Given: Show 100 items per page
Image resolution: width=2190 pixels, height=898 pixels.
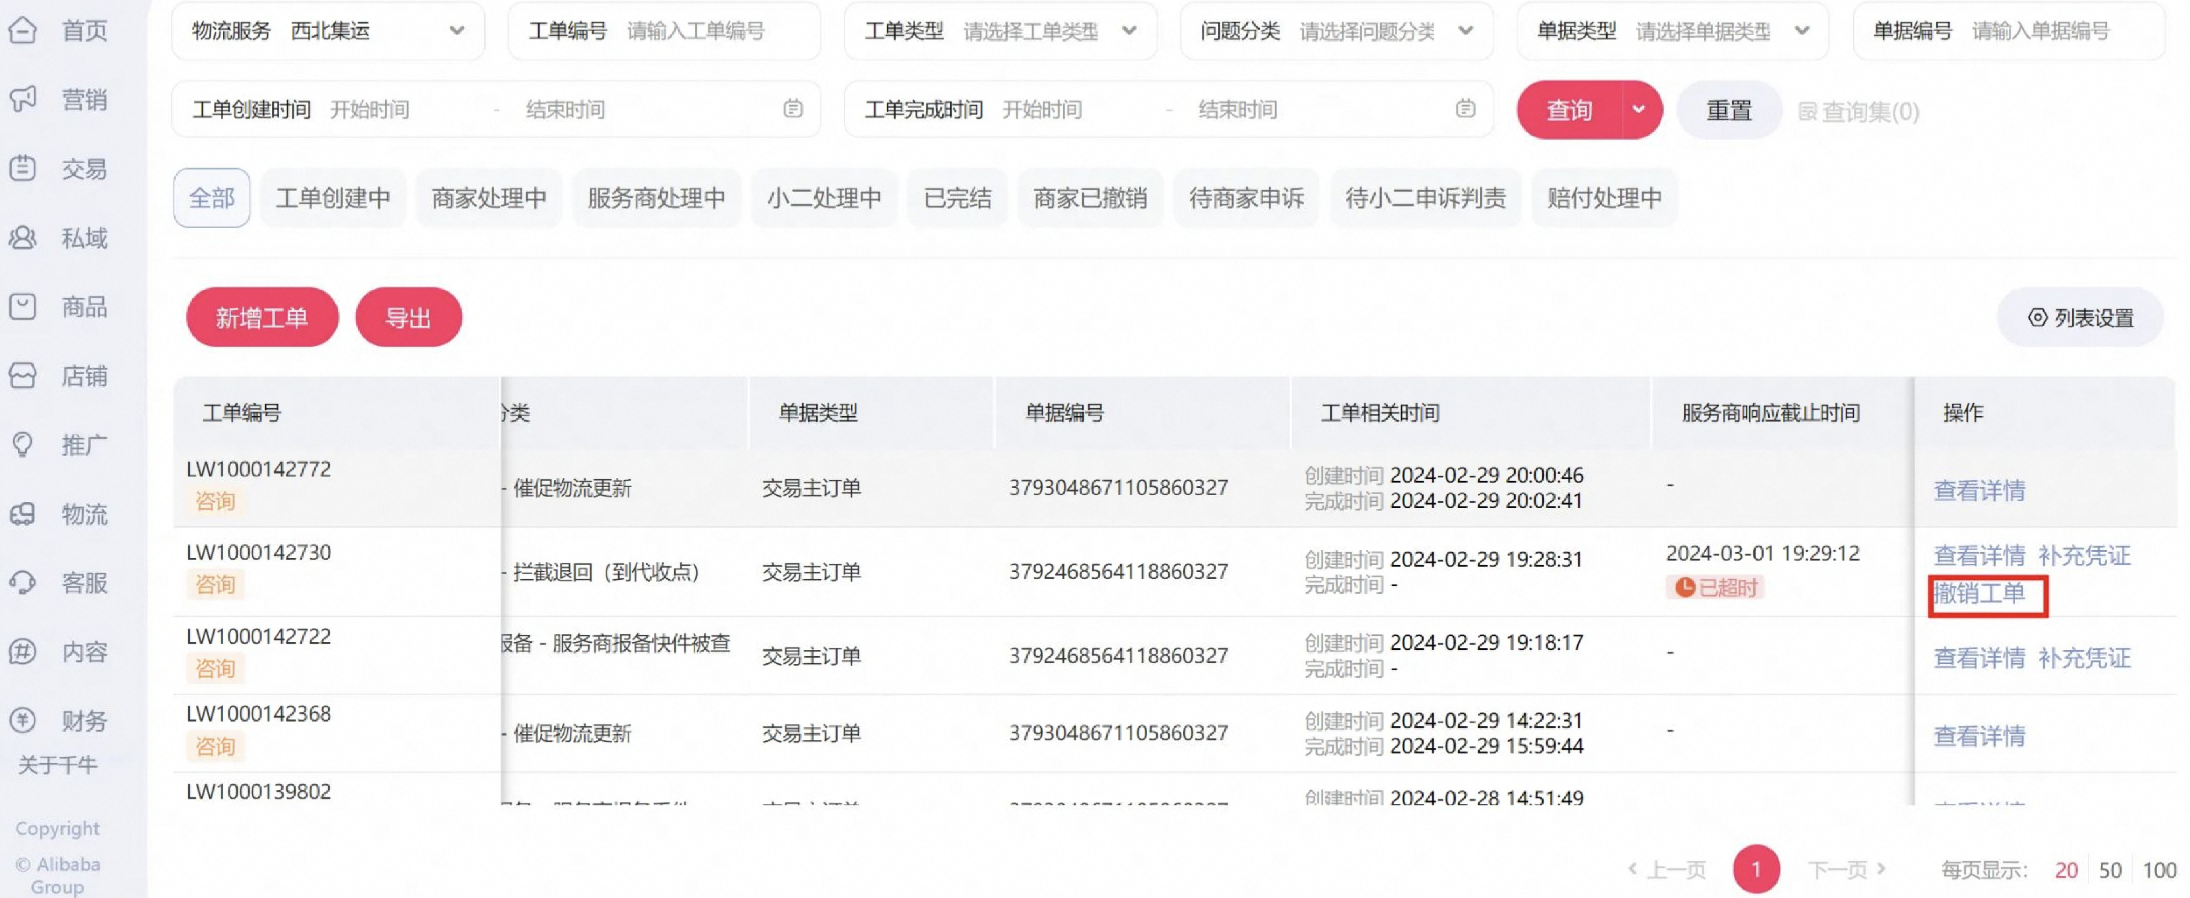Looking at the screenshot, I should pos(2159,870).
